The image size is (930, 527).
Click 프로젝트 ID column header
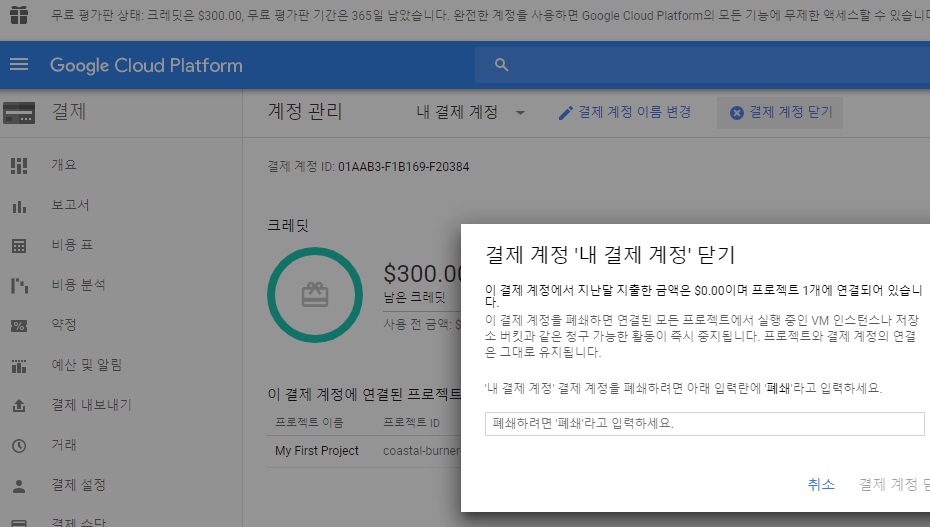point(412,423)
